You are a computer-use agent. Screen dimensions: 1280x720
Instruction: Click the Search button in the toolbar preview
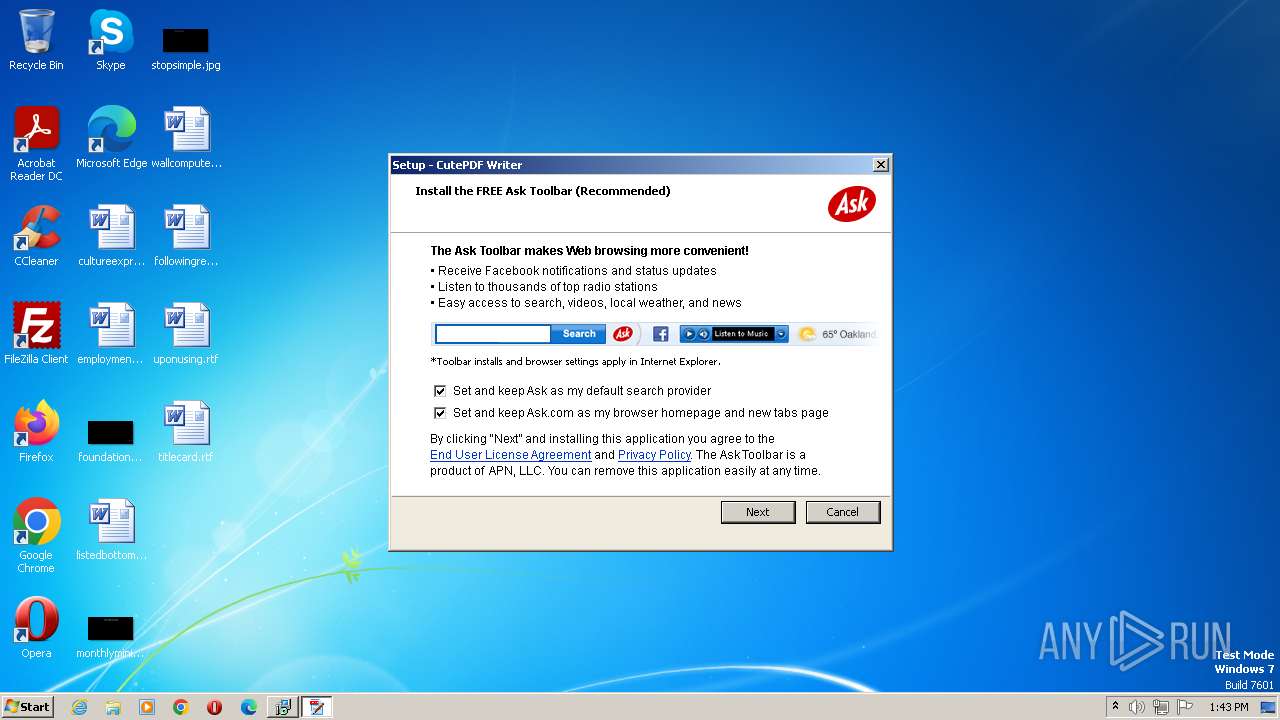579,334
